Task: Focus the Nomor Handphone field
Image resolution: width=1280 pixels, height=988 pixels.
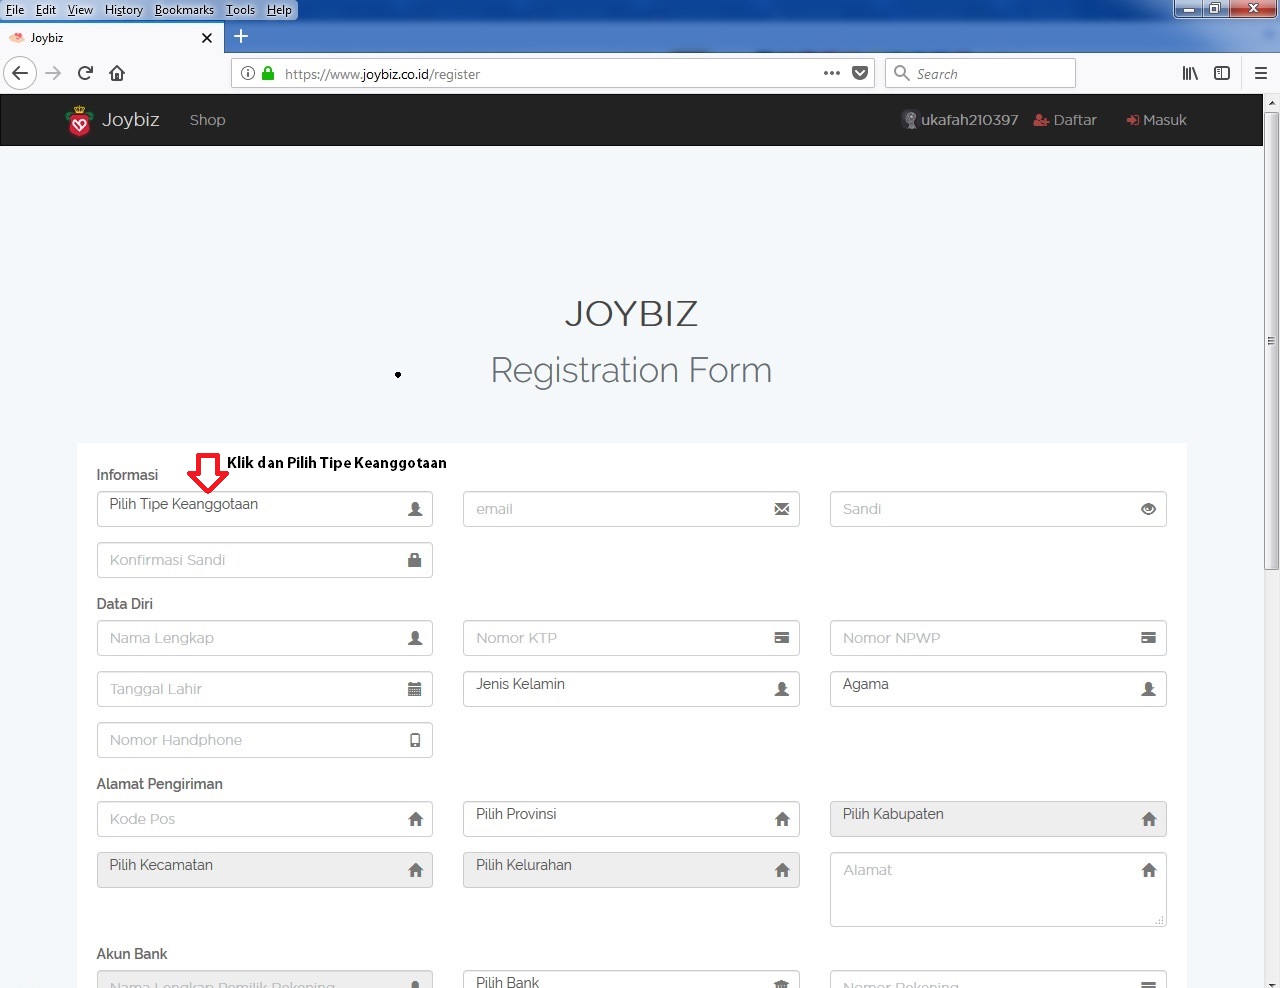Action: pyautogui.click(x=265, y=740)
